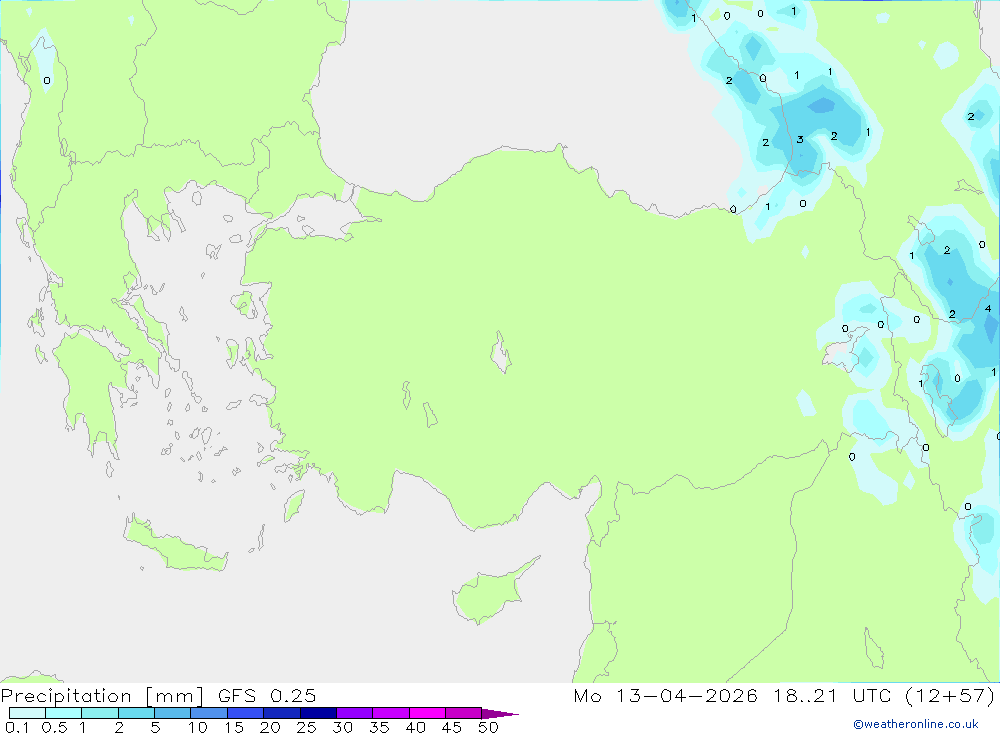Click the legend label '25'
This screenshot has width=1000, height=733.
tap(306, 727)
